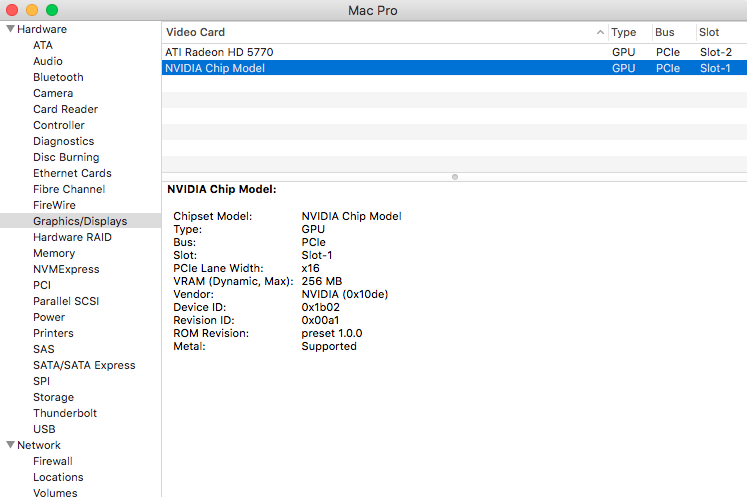Open Disc Burning information
The width and height of the screenshot is (747, 497).
point(66,157)
